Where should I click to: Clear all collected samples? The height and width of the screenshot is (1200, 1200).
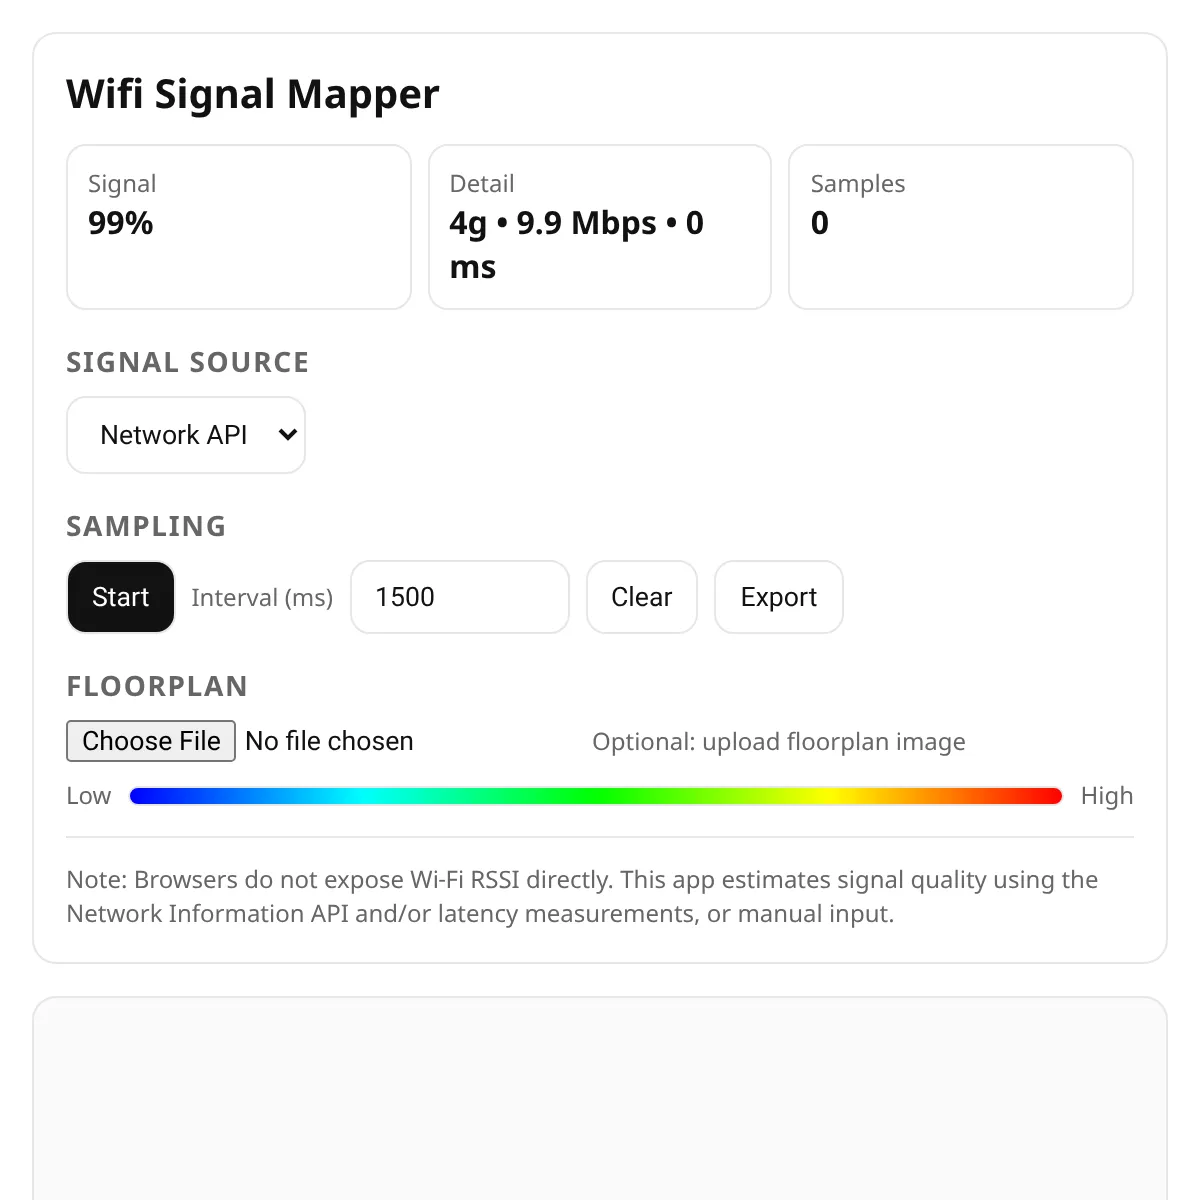[x=641, y=597]
